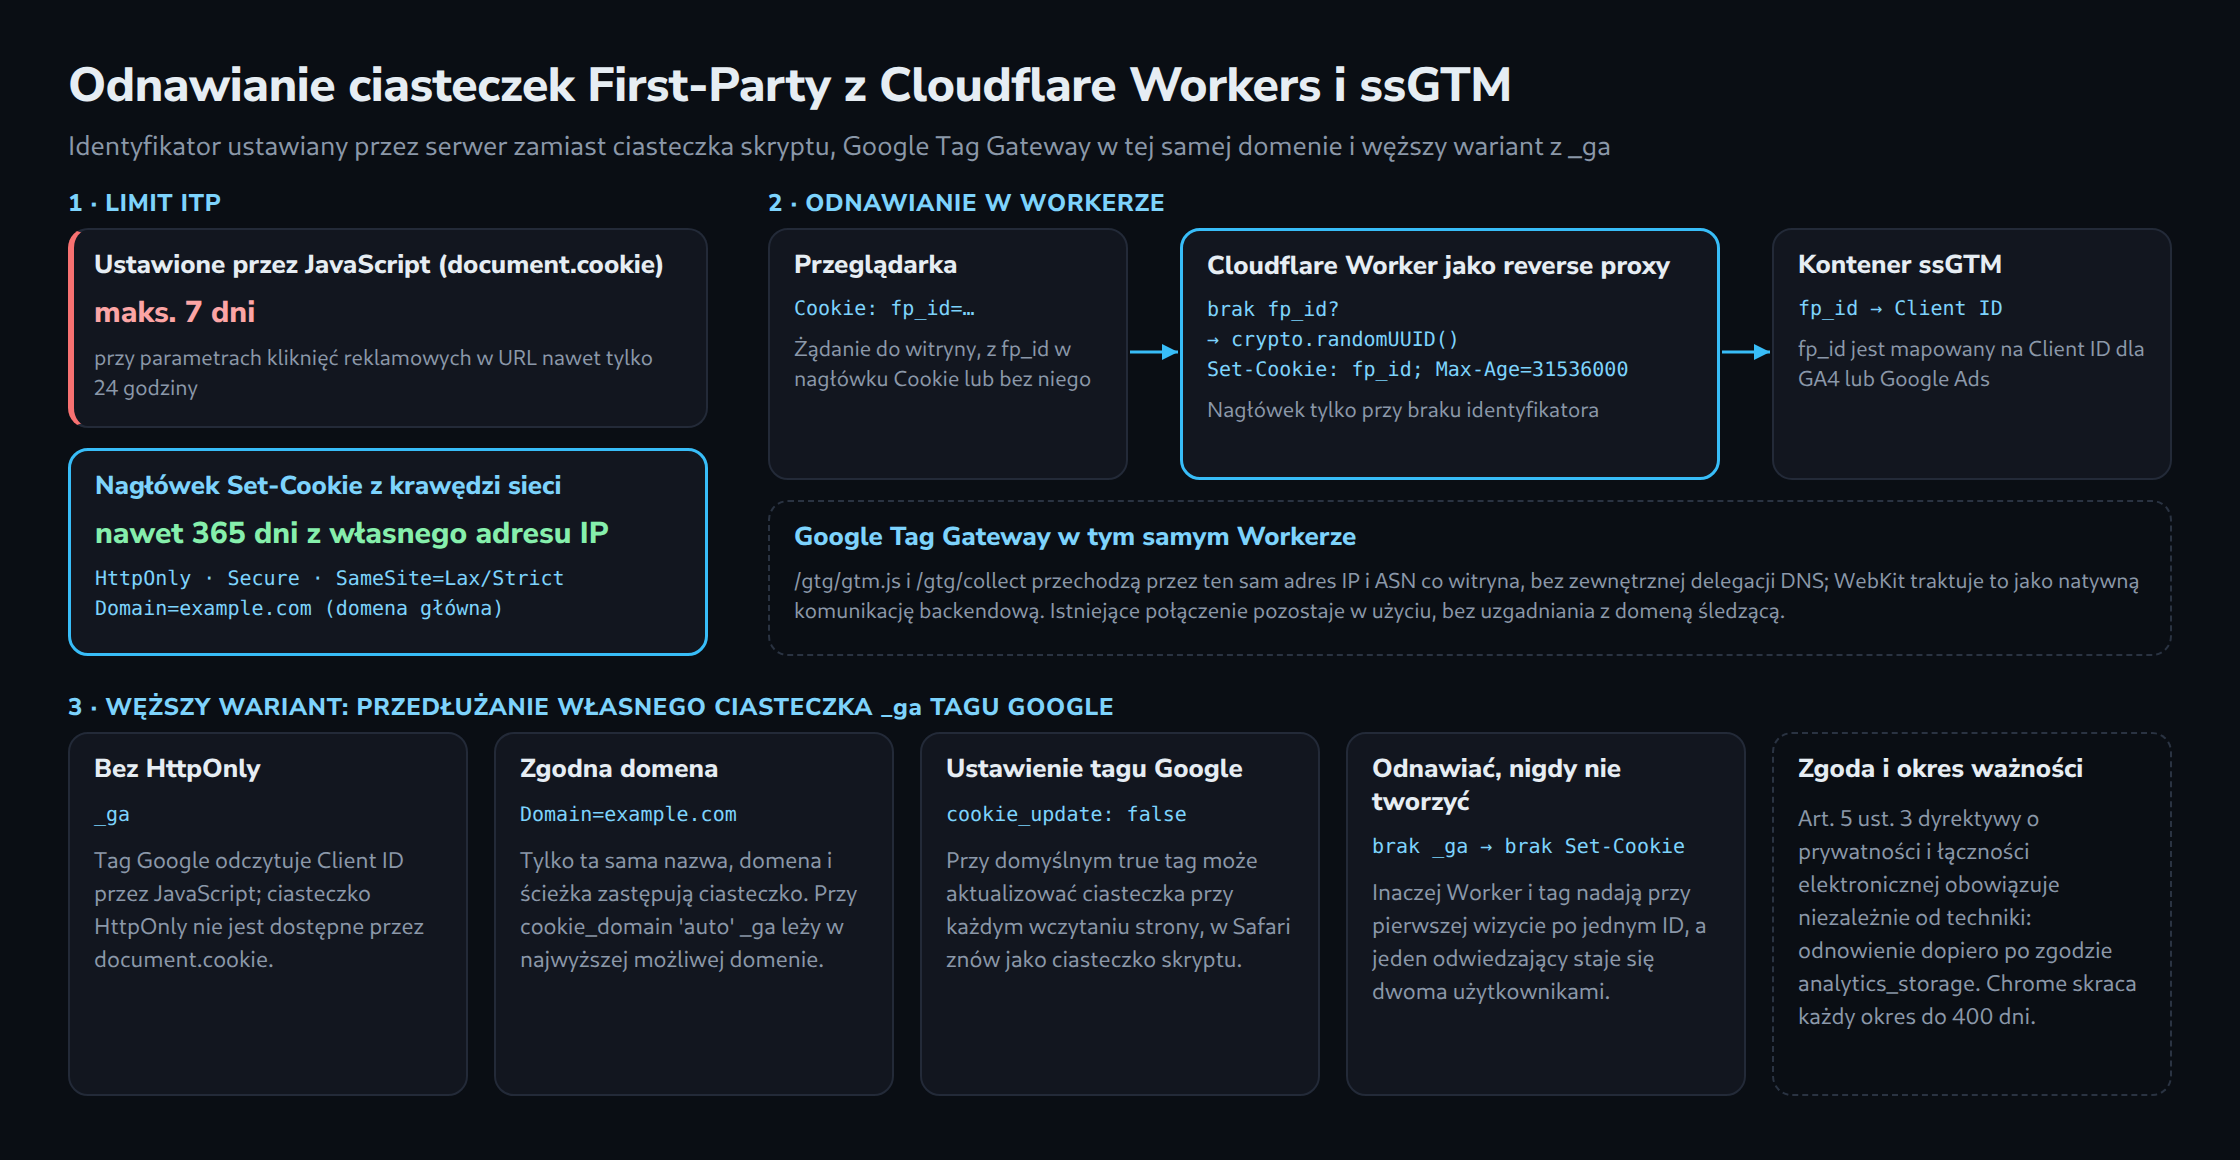2240x1160 pixels.
Task: Click code 'brak _ga → brak Set-Cookie'
Action: (1528, 846)
